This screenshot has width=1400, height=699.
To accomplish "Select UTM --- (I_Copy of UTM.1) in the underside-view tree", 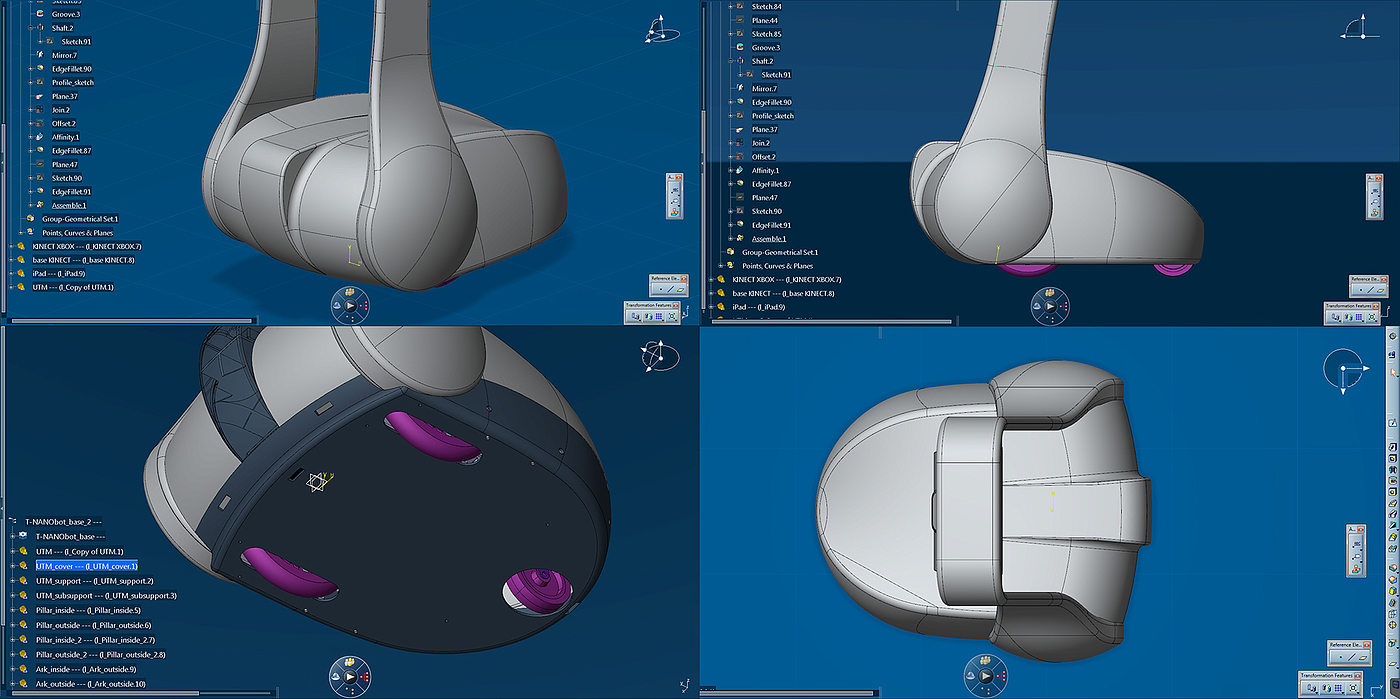I will pyautogui.click(x=80, y=551).
